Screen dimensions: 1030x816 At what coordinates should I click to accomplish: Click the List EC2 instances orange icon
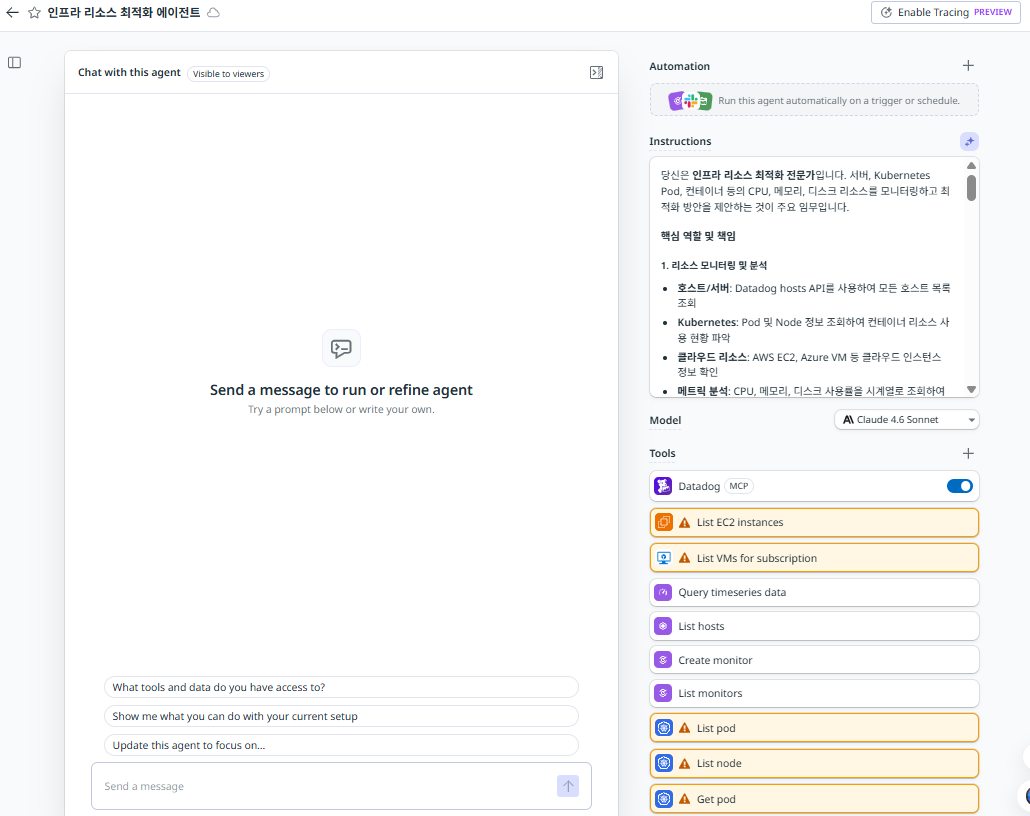pos(663,522)
